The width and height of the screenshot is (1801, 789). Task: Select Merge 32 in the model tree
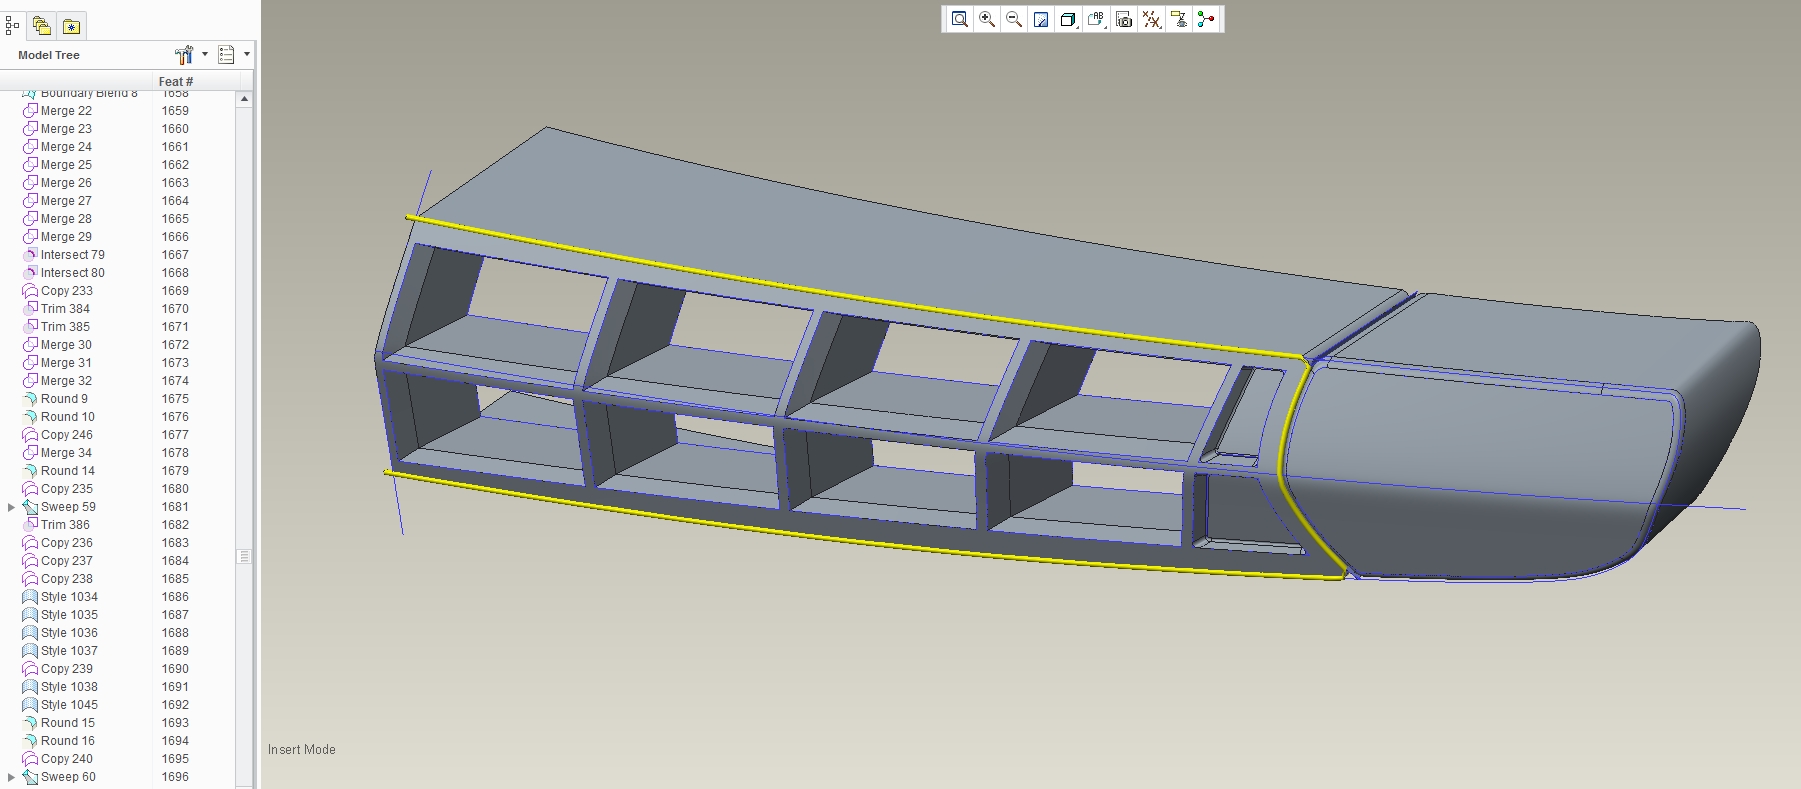coord(66,381)
